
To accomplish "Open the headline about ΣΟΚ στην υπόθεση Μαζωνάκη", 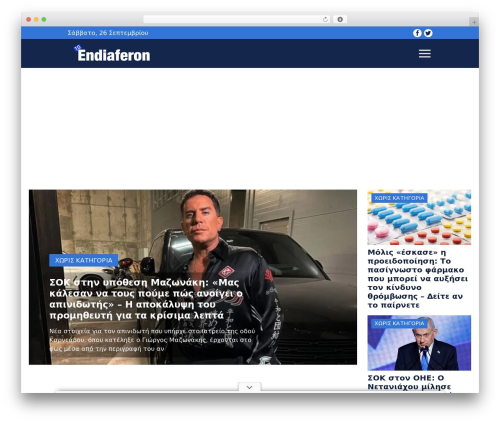I will click(146, 299).
